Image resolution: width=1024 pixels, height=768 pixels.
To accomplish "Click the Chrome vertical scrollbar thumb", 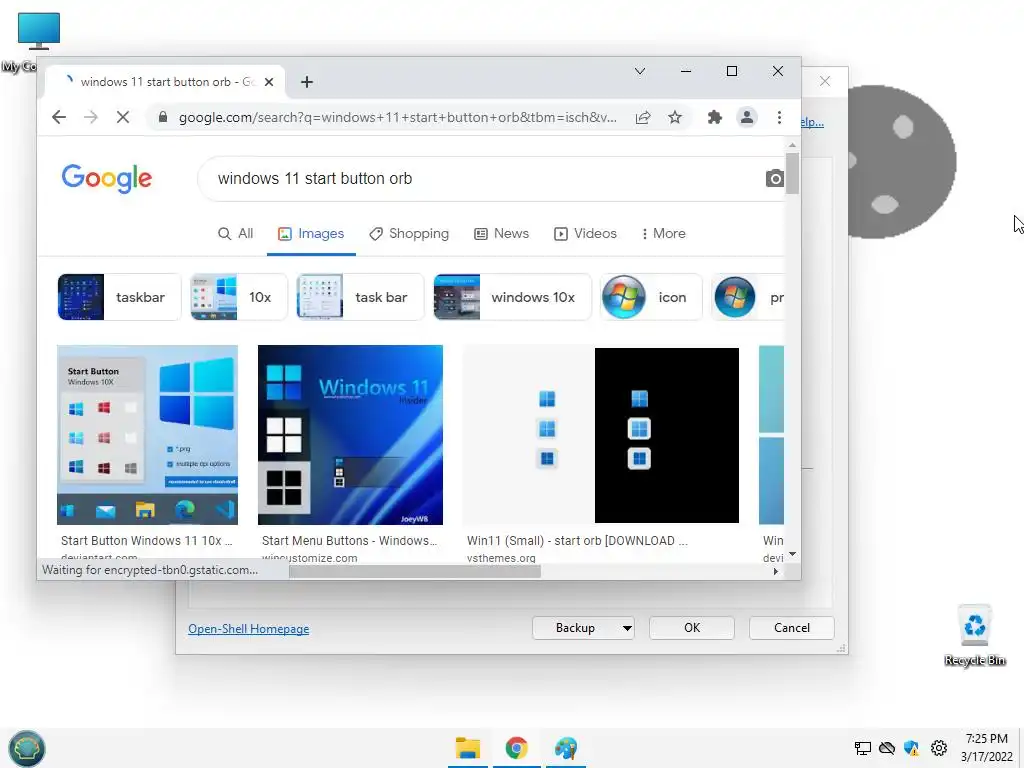I will (792, 173).
